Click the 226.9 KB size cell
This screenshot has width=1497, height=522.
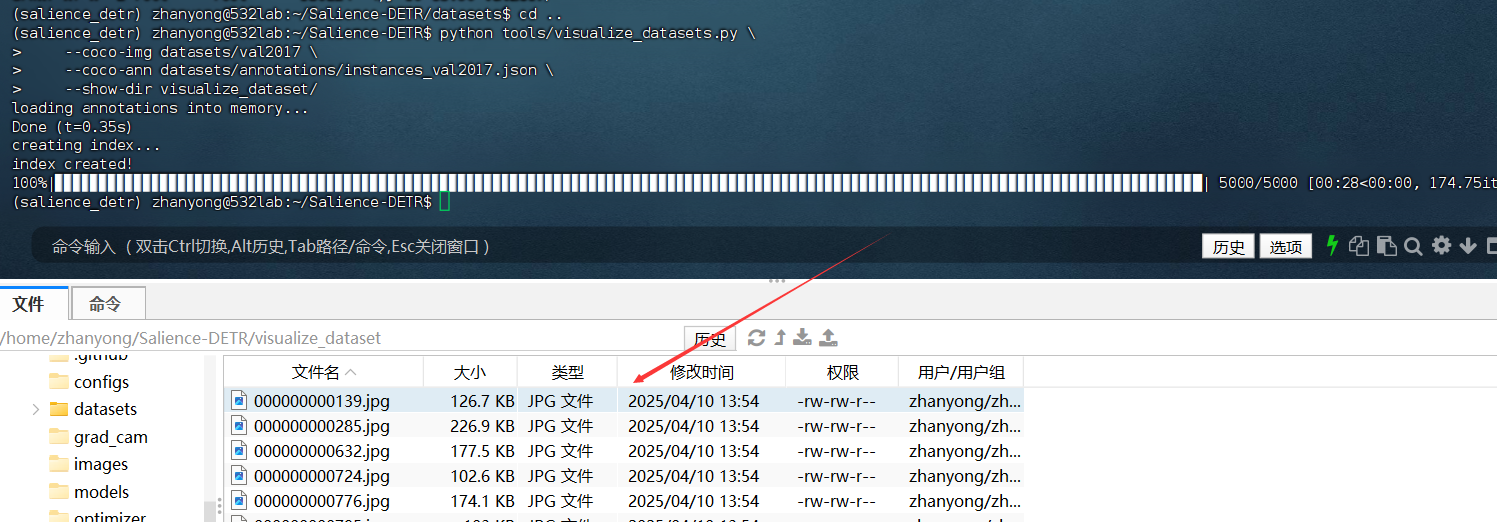(x=482, y=426)
